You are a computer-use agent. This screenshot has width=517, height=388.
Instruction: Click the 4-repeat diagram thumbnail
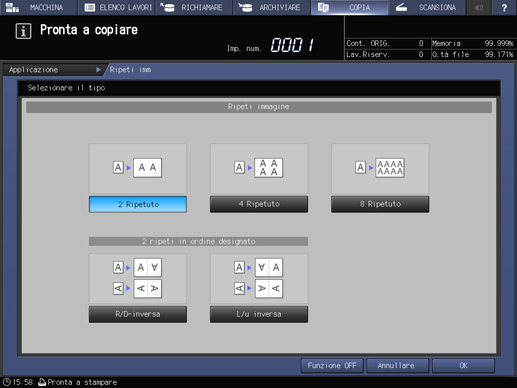tap(259, 168)
